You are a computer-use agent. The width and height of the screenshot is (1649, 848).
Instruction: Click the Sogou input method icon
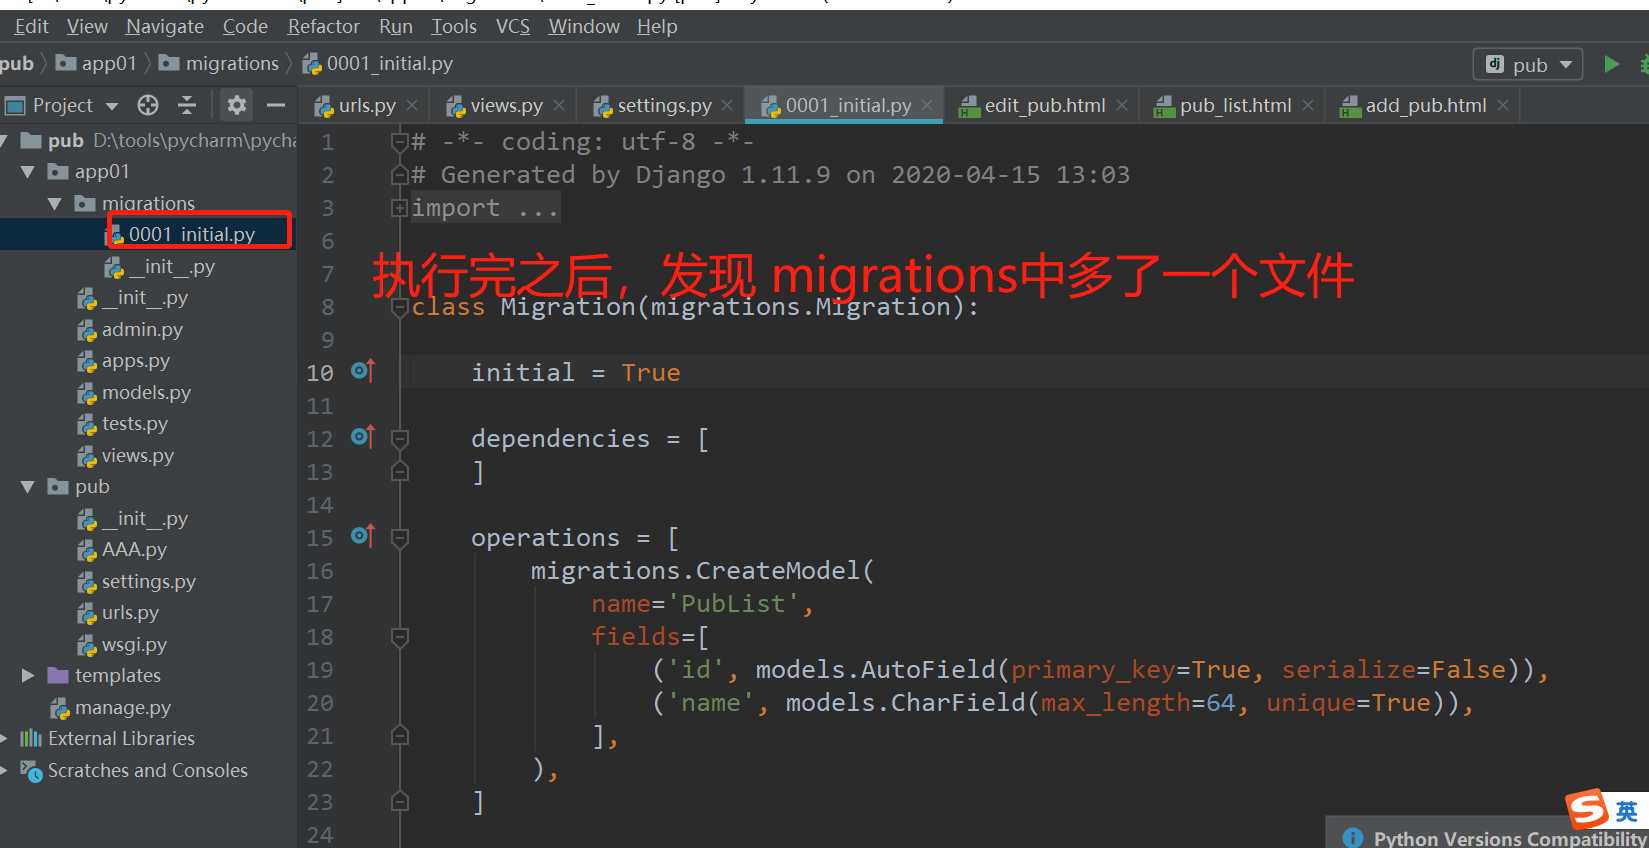[x=1587, y=809]
